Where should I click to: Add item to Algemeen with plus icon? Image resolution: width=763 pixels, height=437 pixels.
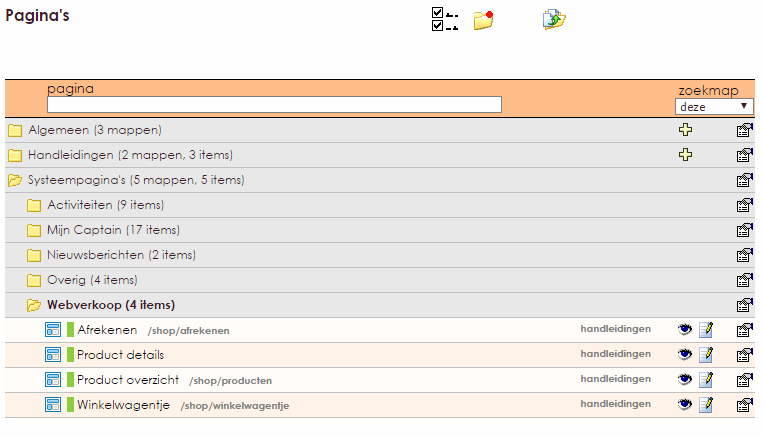686,130
